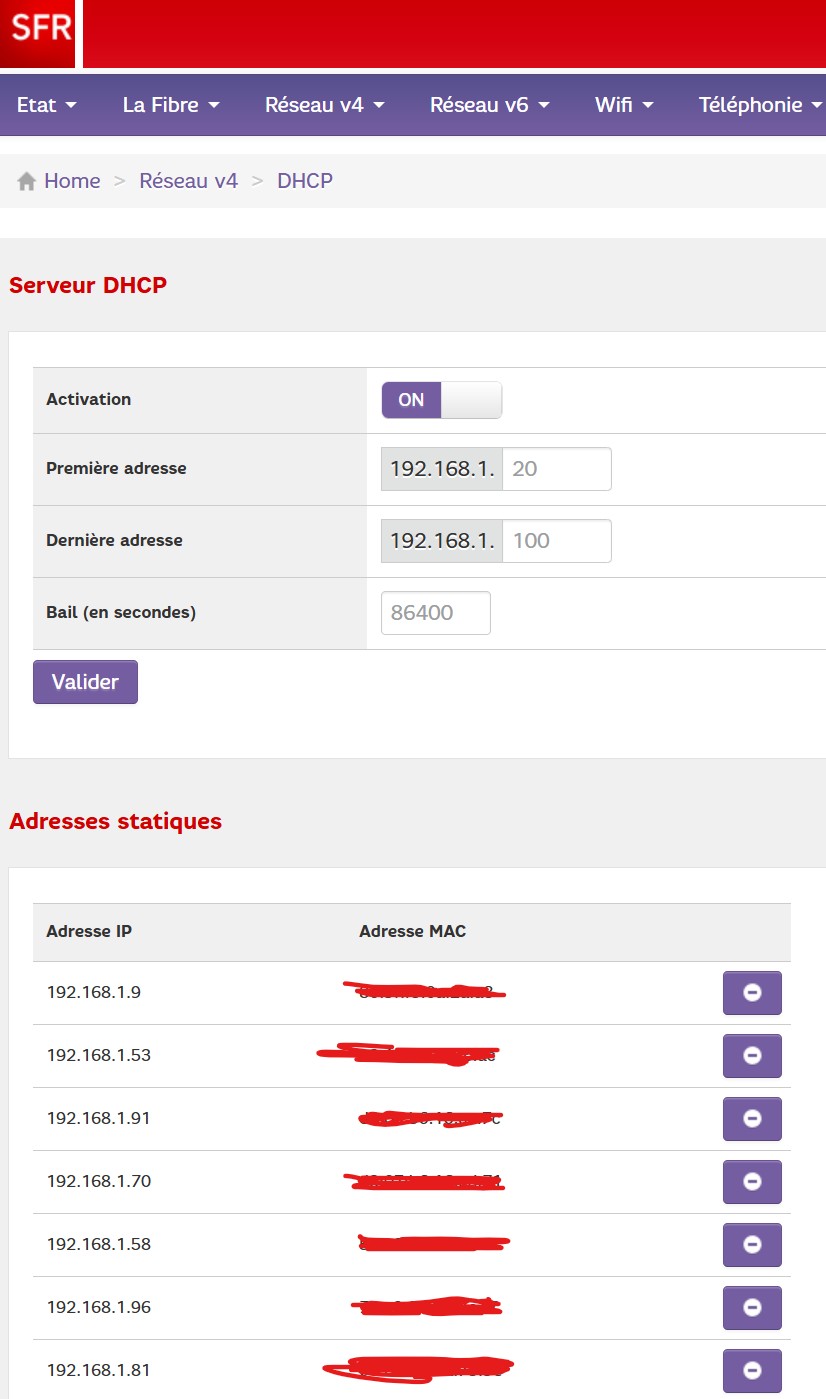This screenshot has height=1399, width=826.
Task: Click the Adresses statiques heading
Action: coord(115,822)
